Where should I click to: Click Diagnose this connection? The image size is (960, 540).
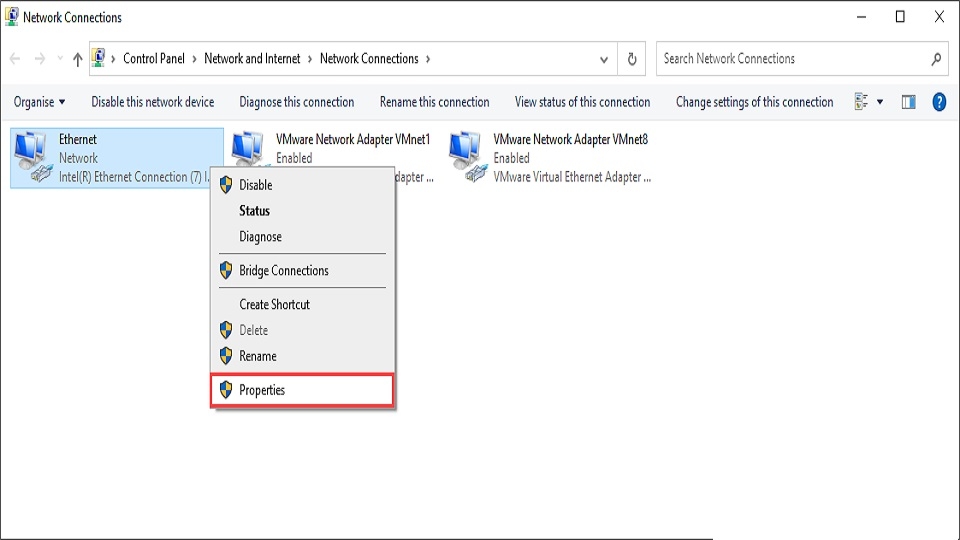click(297, 102)
